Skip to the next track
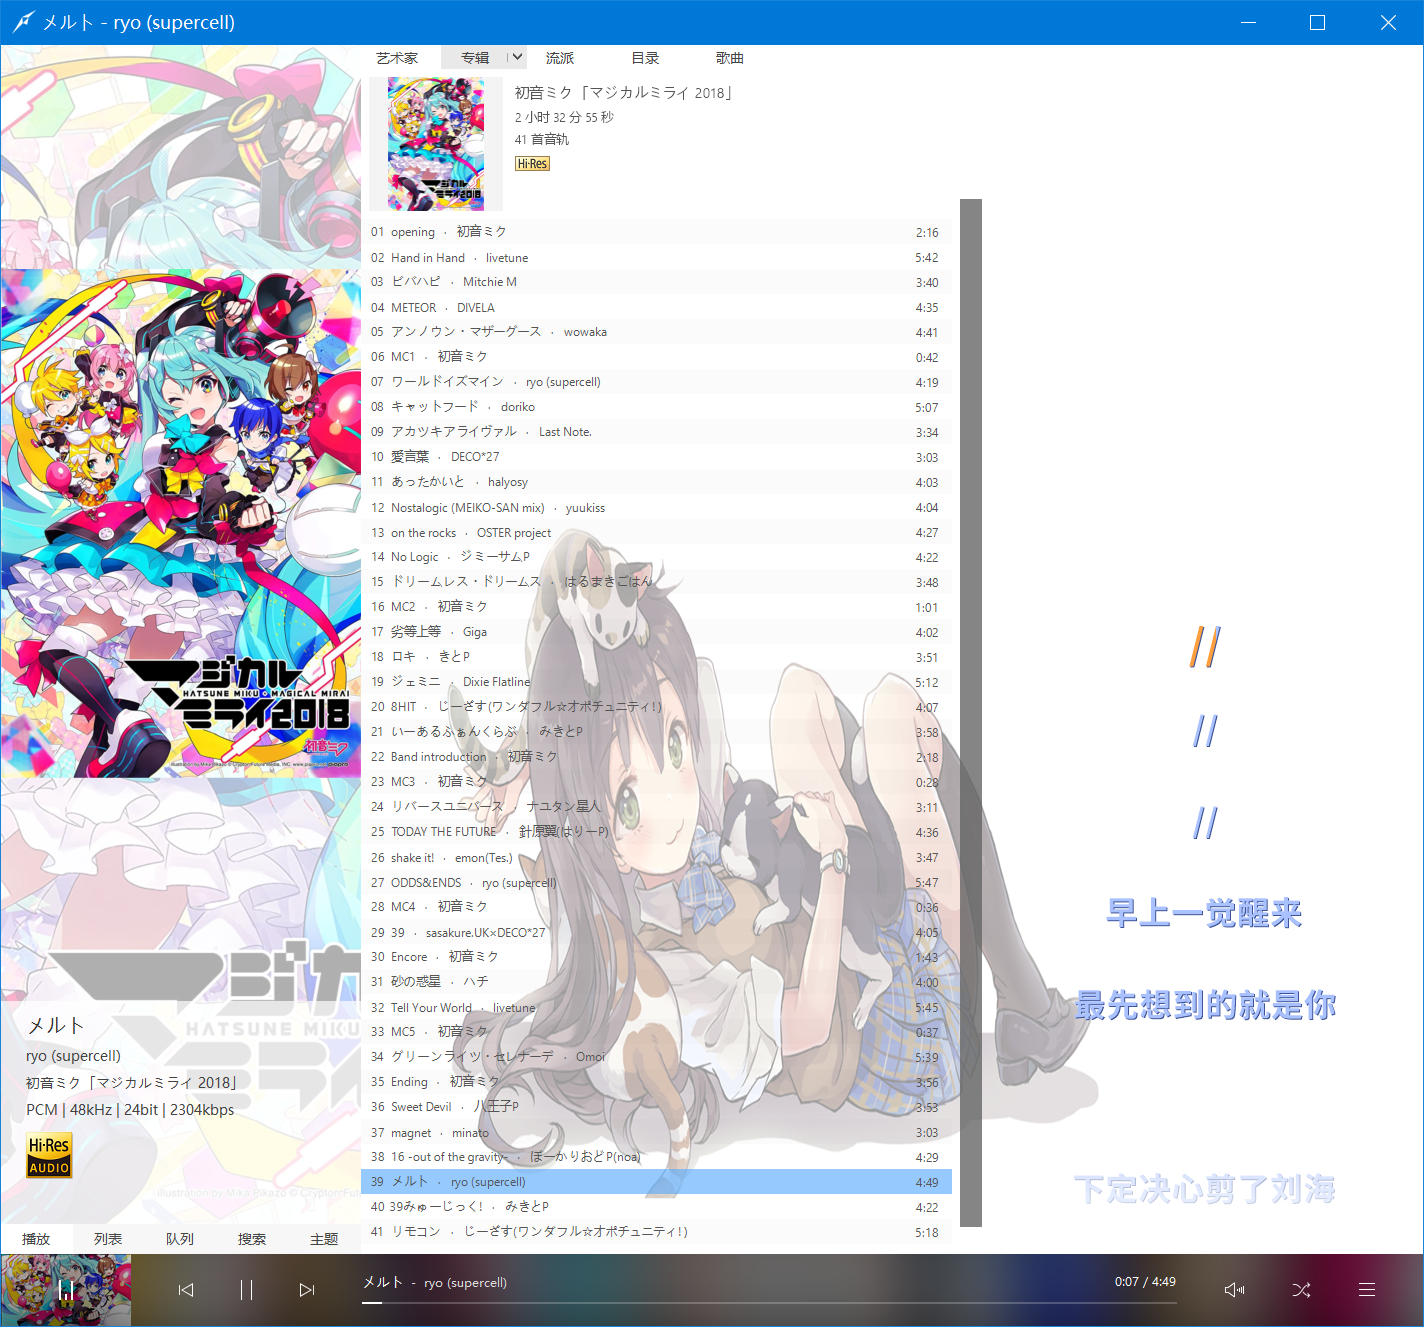The width and height of the screenshot is (1424, 1327). [307, 1290]
